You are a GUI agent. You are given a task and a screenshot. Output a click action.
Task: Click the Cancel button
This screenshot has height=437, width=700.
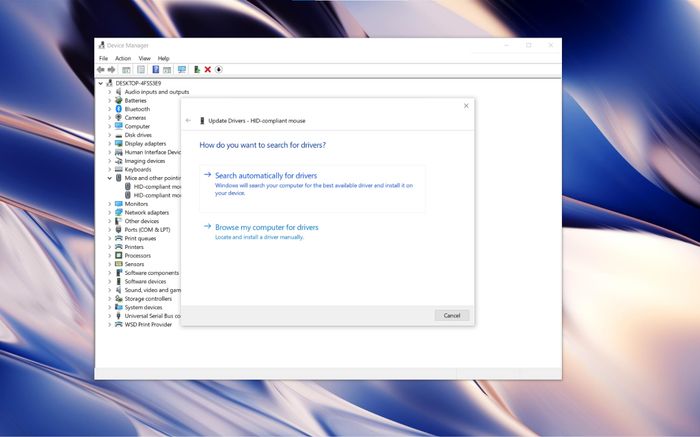click(451, 315)
